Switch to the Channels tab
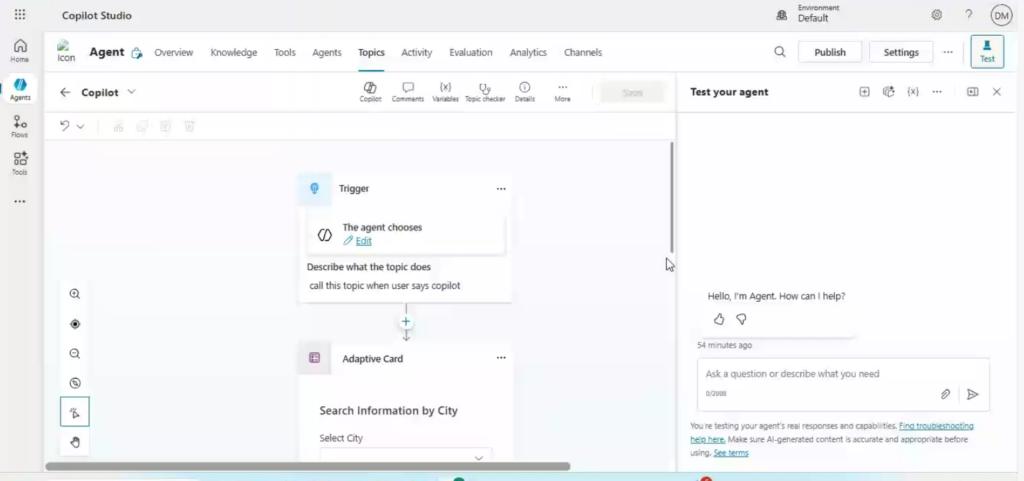Image resolution: width=1024 pixels, height=481 pixels. (x=583, y=52)
